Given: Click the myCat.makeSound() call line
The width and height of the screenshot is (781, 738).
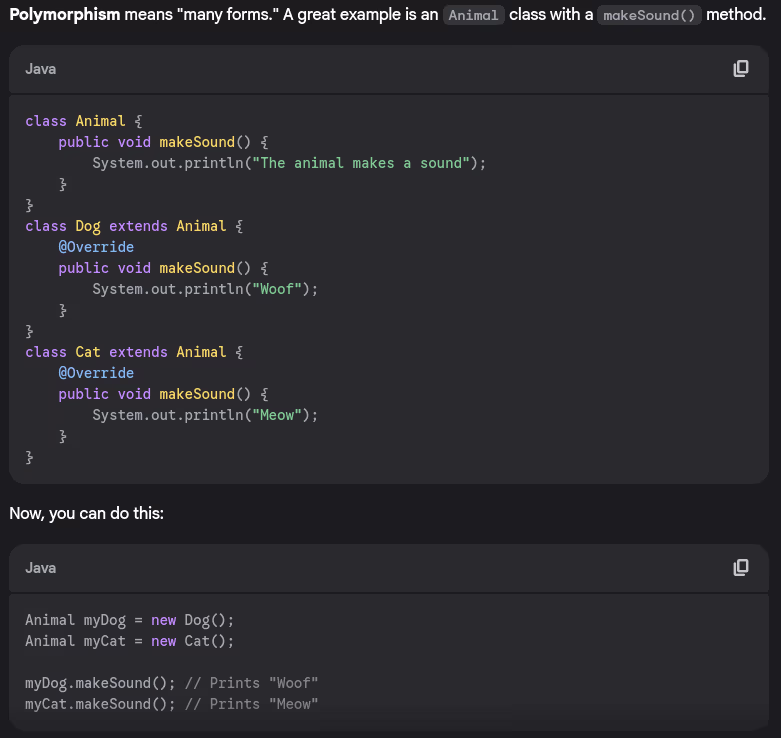Looking at the screenshot, I should 100,704.
